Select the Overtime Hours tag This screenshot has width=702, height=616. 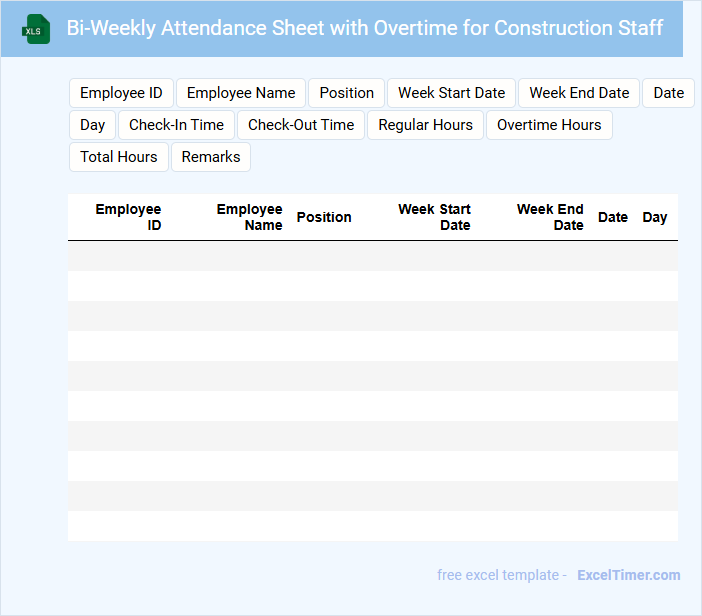pyautogui.click(x=549, y=125)
